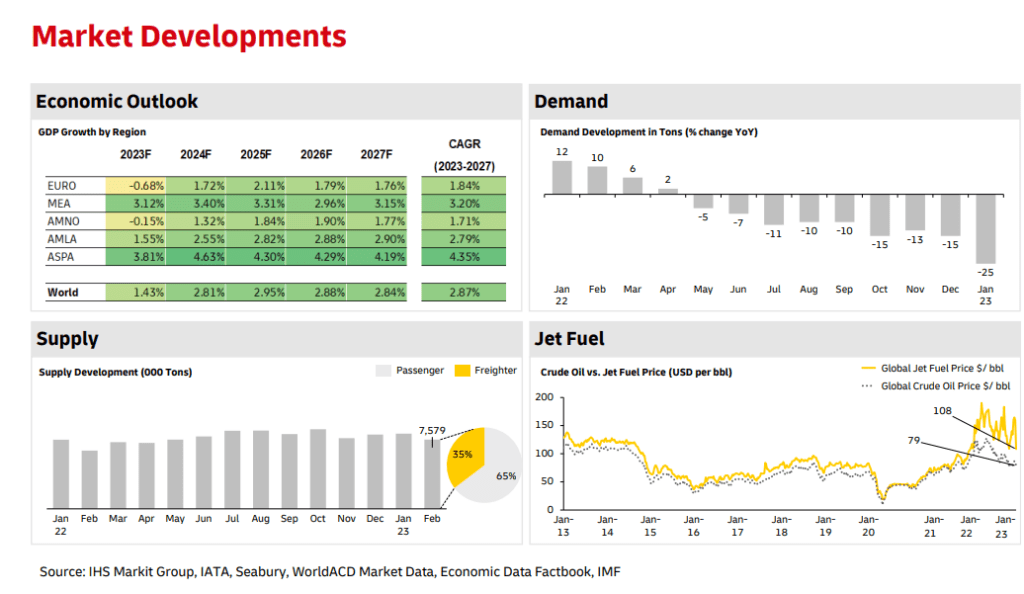Click the Demand Development in Tons label

click(648, 132)
